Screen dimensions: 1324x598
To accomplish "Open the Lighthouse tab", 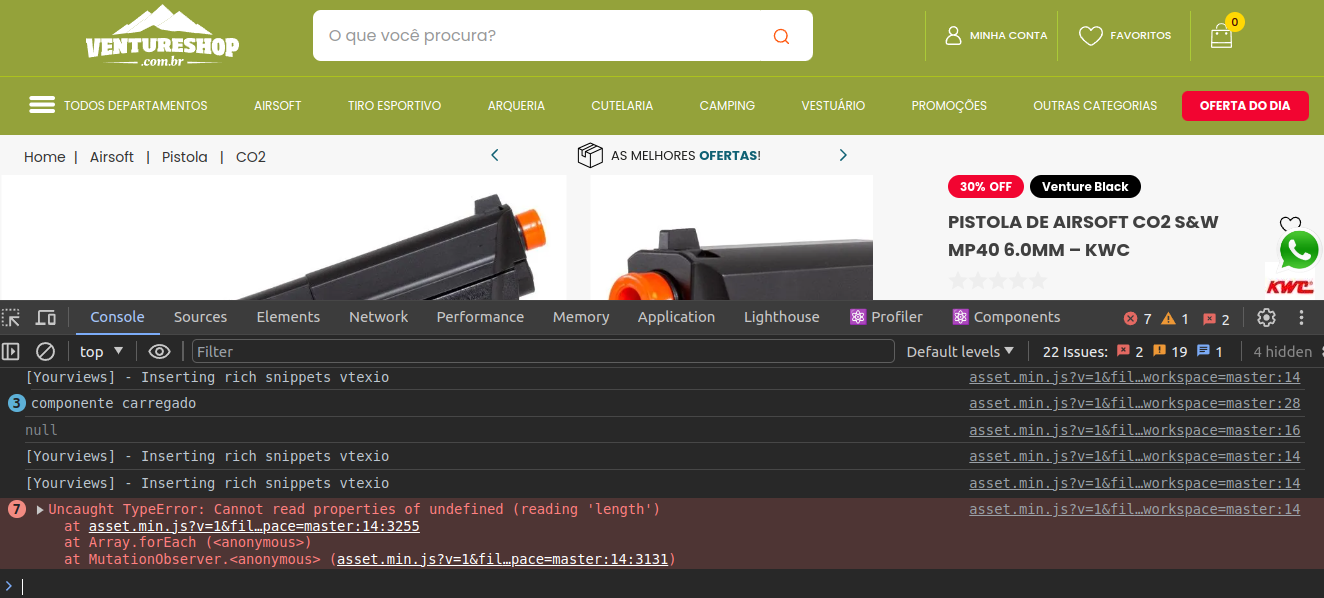I will point(781,317).
